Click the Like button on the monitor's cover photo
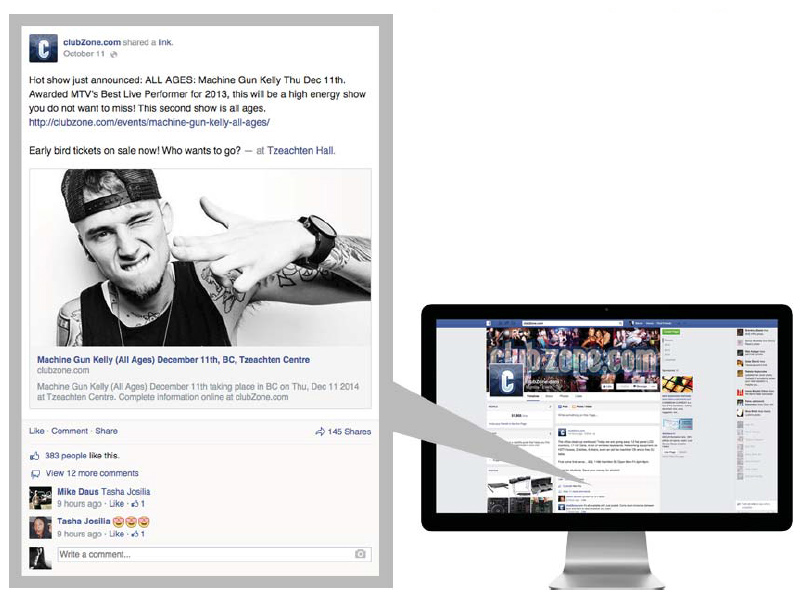Screen dimensions: 806x597 [608, 386]
